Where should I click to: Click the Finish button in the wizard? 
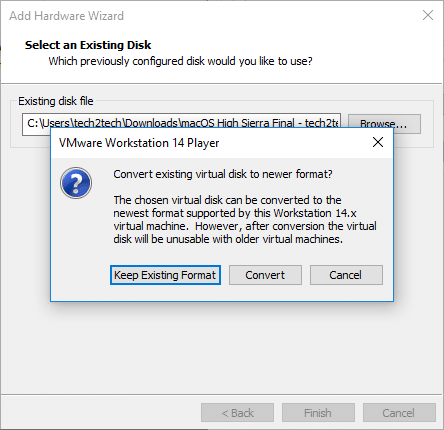tap(318, 413)
